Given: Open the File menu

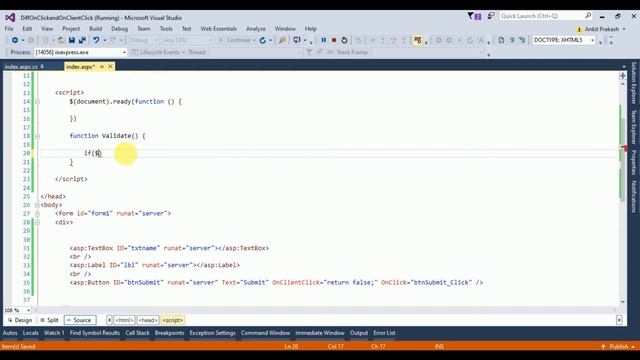Looking at the screenshot, I should [9, 29].
